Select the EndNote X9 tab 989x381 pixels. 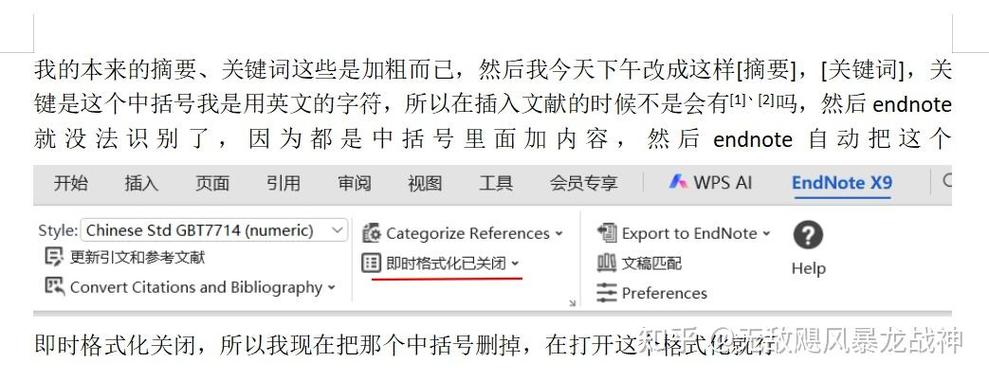(x=842, y=183)
